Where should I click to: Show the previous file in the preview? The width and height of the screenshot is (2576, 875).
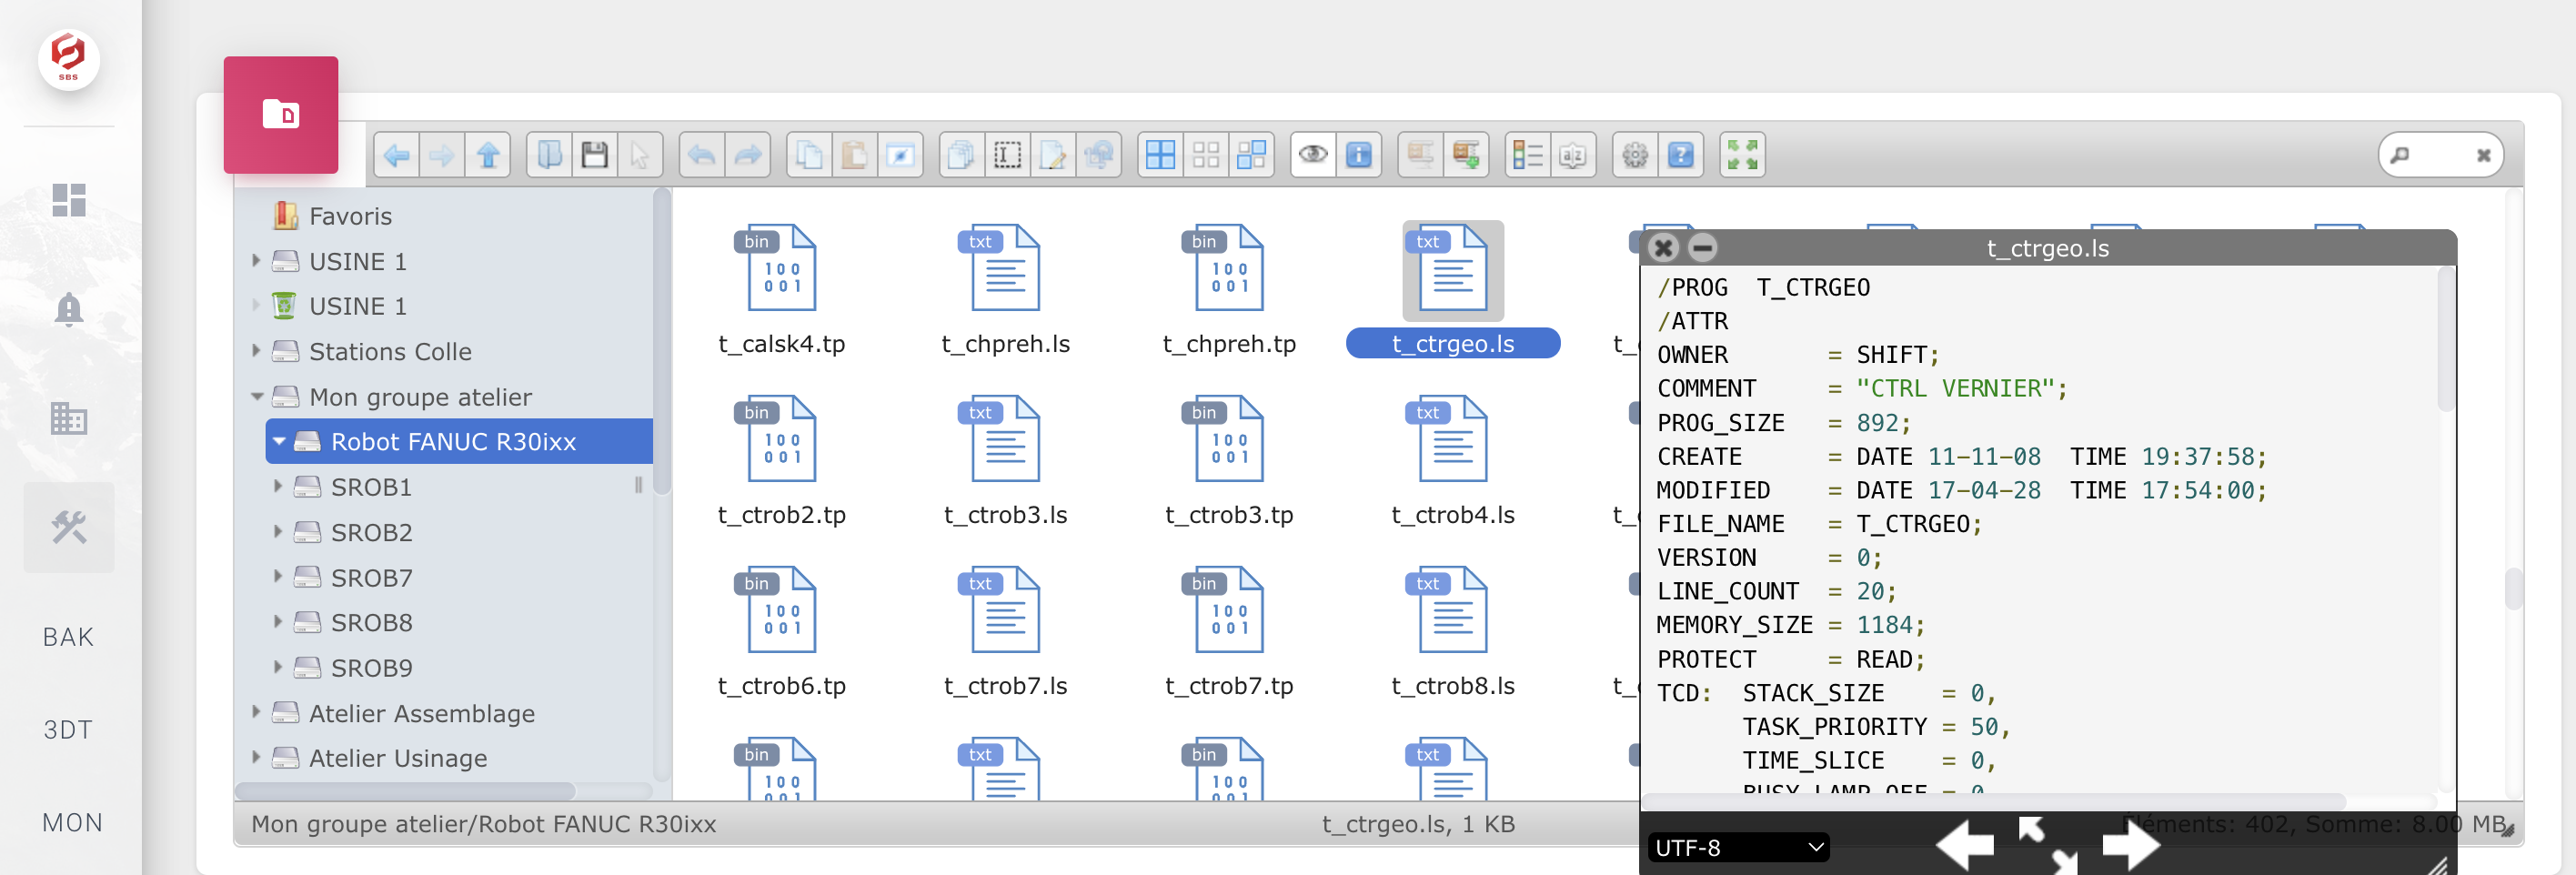1965,846
